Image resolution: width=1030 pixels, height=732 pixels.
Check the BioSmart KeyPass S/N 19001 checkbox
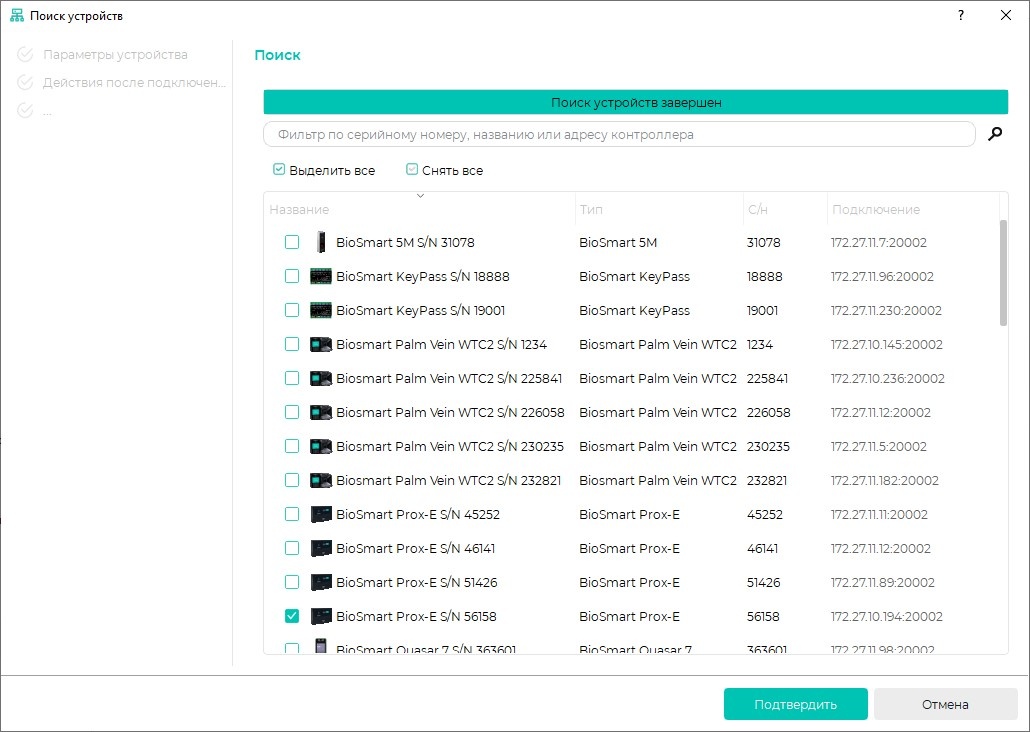tap(292, 310)
